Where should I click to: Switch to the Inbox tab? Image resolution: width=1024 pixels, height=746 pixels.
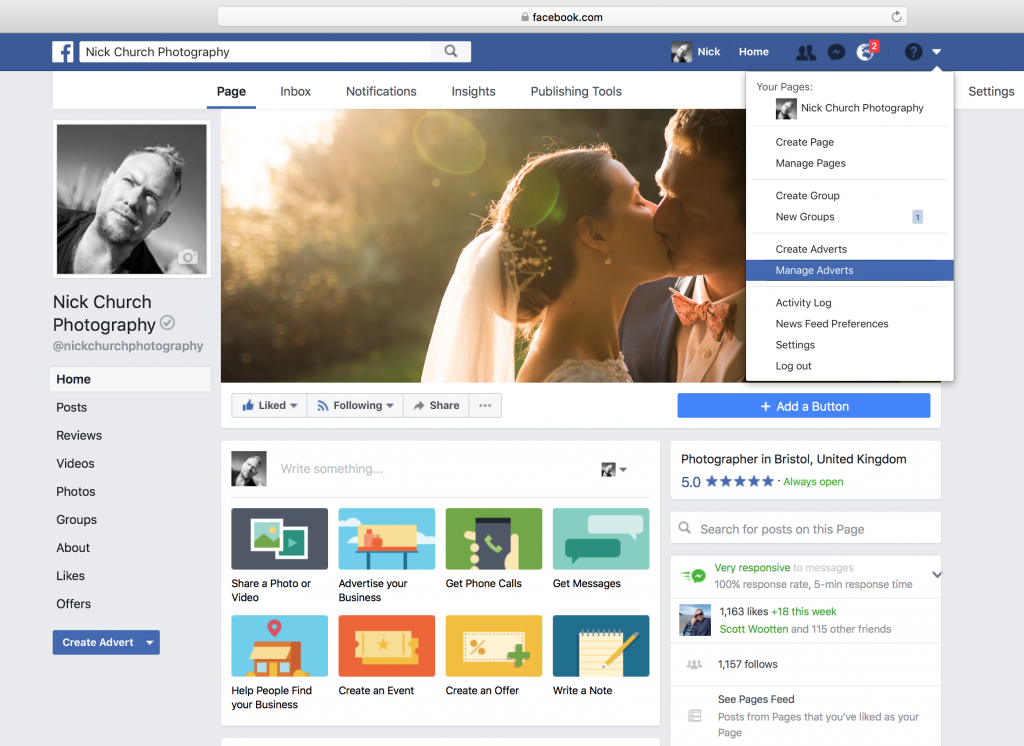(295, 91)
